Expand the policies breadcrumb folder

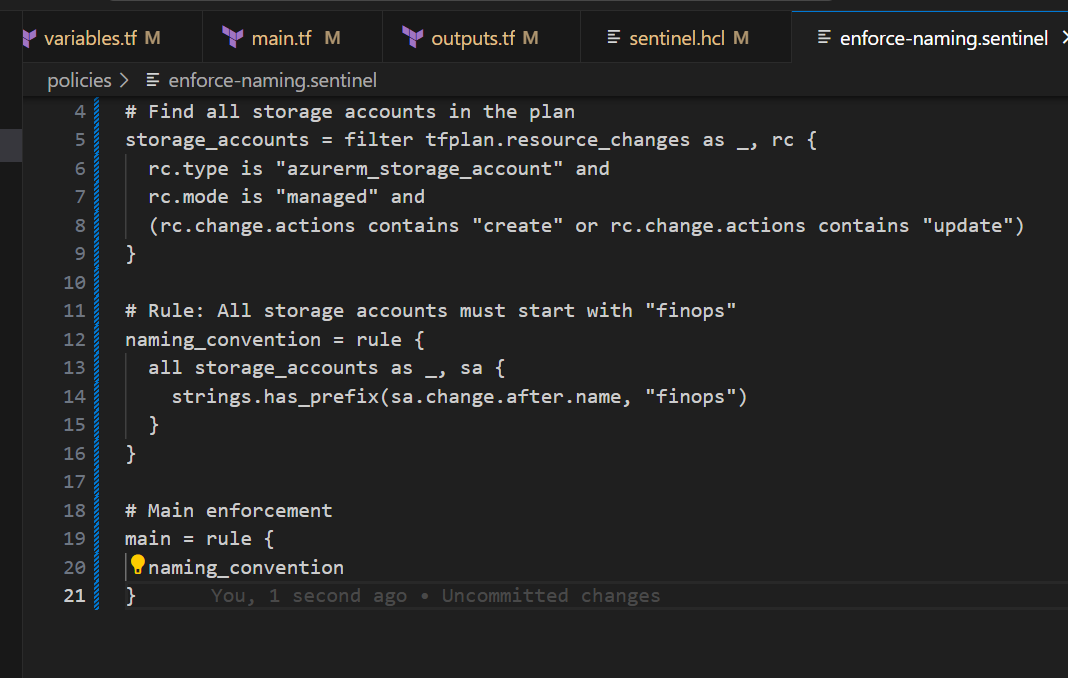(79, 80)
